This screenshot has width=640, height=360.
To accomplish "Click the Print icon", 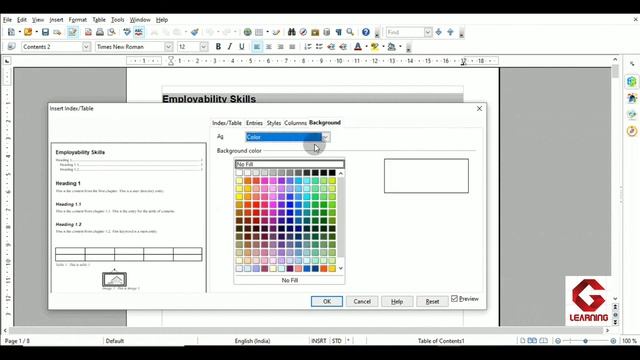I will click(100, 32).
